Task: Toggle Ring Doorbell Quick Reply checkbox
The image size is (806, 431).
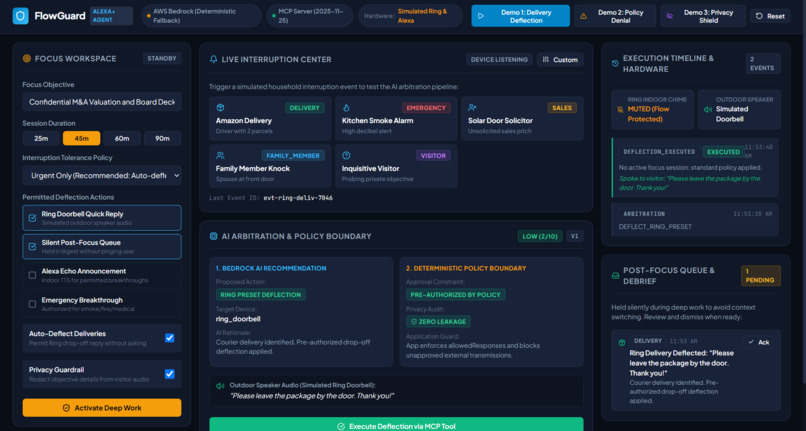Action: click(x=32, y=218)
